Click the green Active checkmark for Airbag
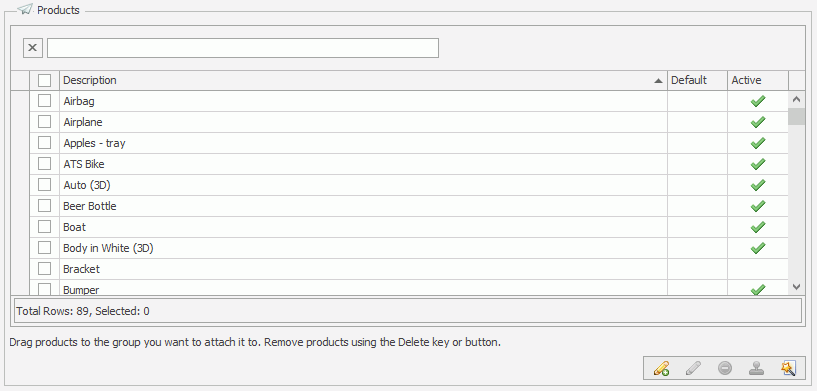 click(x=758, y=101)
